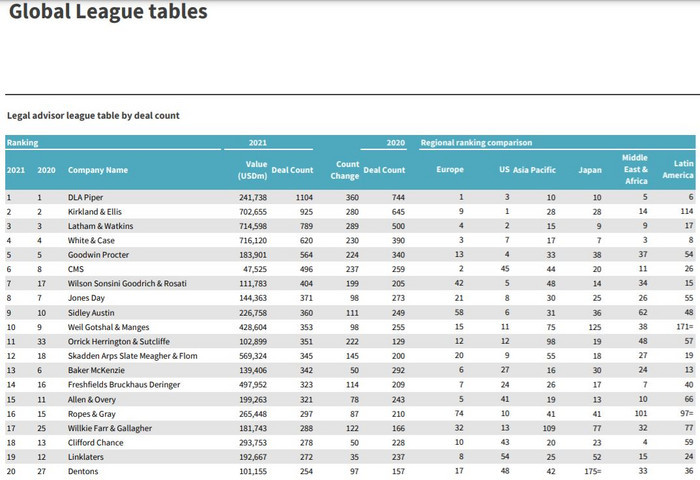Select 'Willkie Farr & Gallagher' cell
700x480 pixels.
(110, 428)
